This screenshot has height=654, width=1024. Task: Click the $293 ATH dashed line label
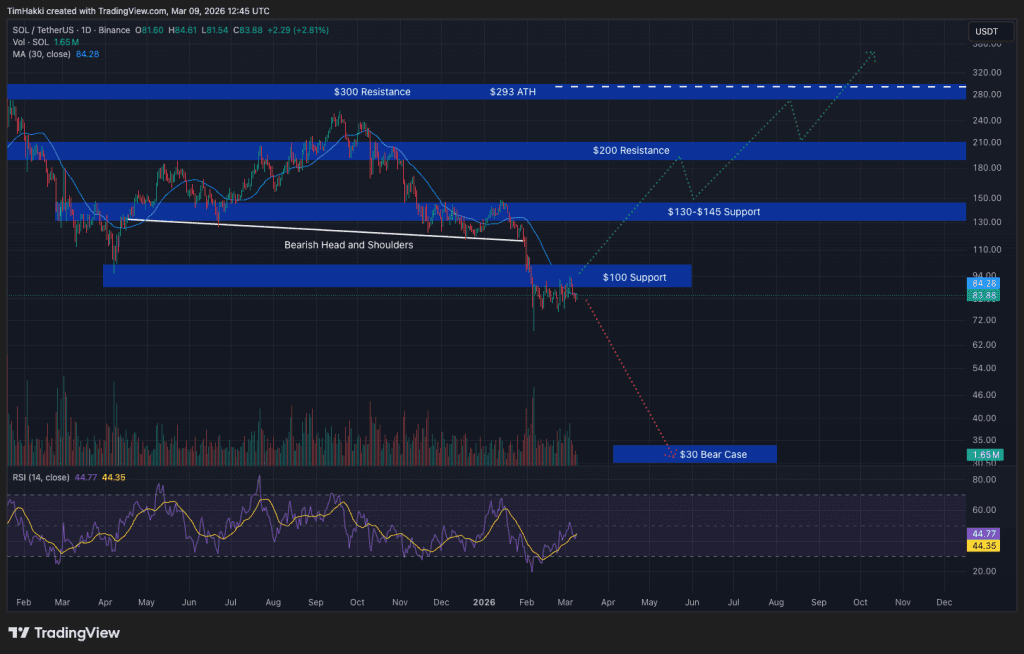tap(513, 92)
